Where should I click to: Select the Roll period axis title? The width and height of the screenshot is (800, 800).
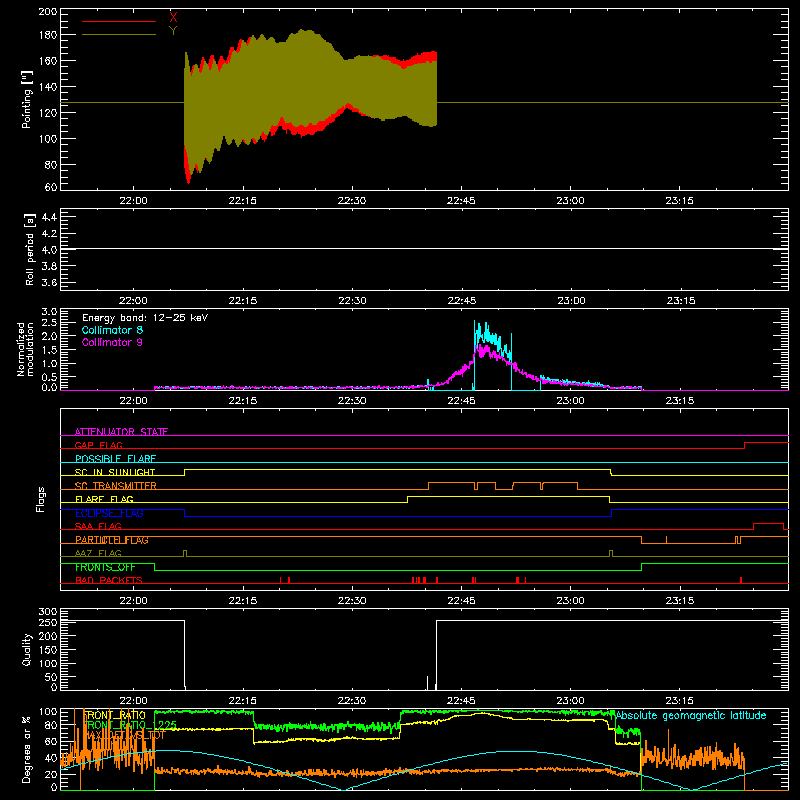tap(30, 249)
